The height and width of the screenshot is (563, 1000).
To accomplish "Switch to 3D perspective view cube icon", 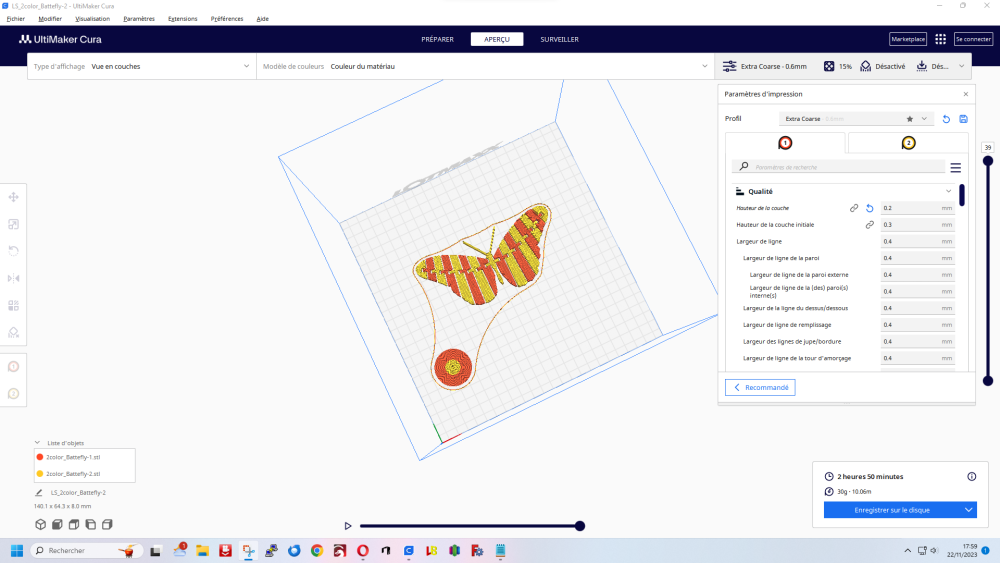I will point(40,524).
